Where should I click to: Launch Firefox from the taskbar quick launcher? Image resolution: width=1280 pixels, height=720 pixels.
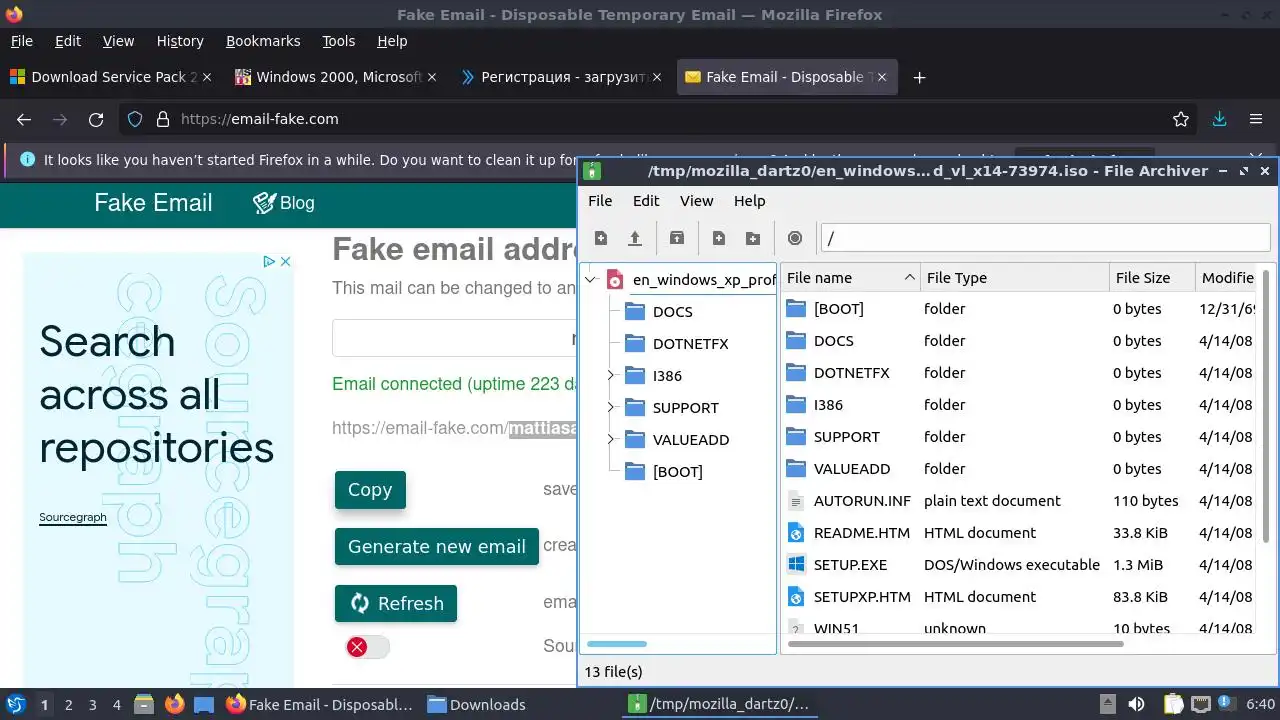174,704
